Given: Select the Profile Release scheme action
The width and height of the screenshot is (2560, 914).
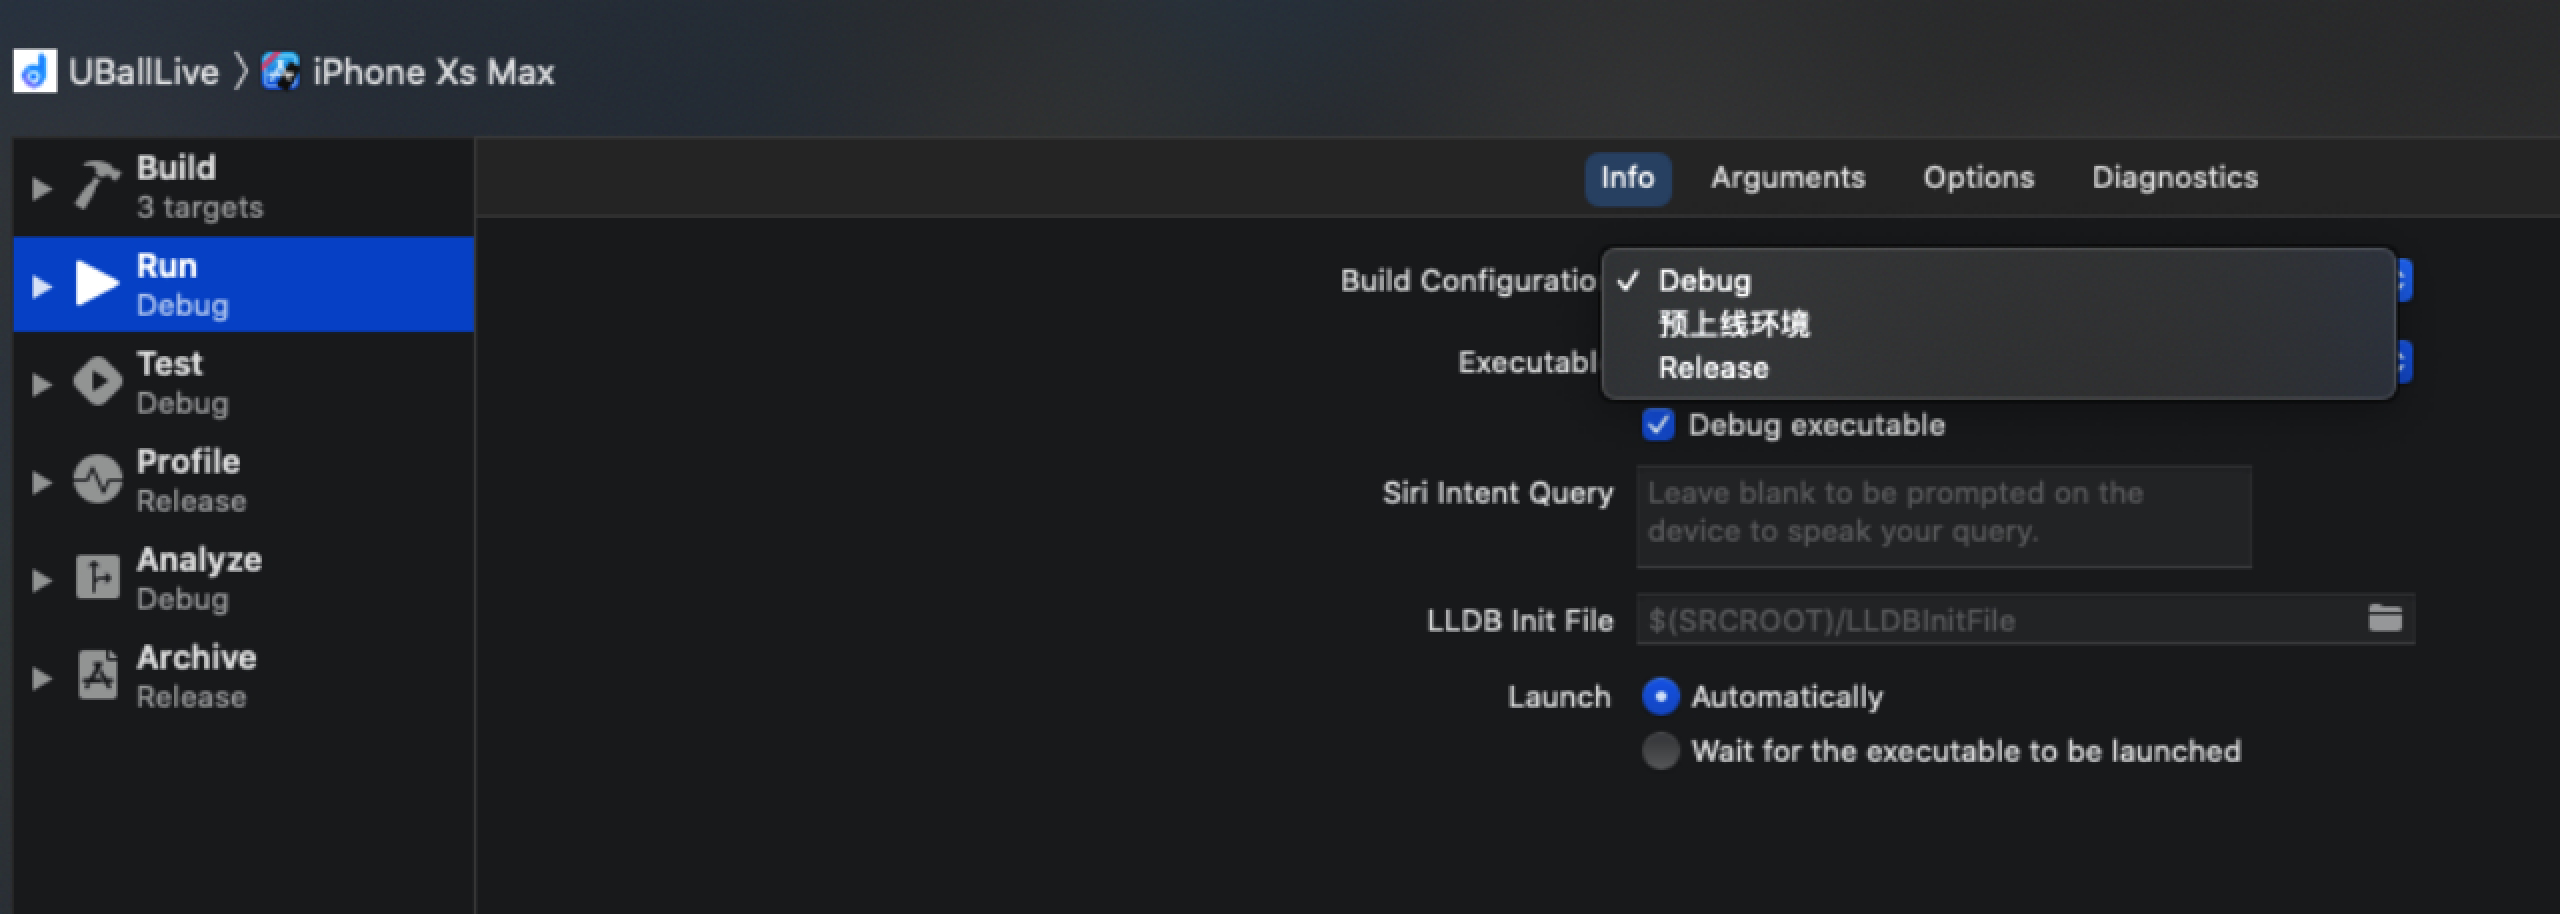Looking at the screenshot, I should tap(243, 480).
